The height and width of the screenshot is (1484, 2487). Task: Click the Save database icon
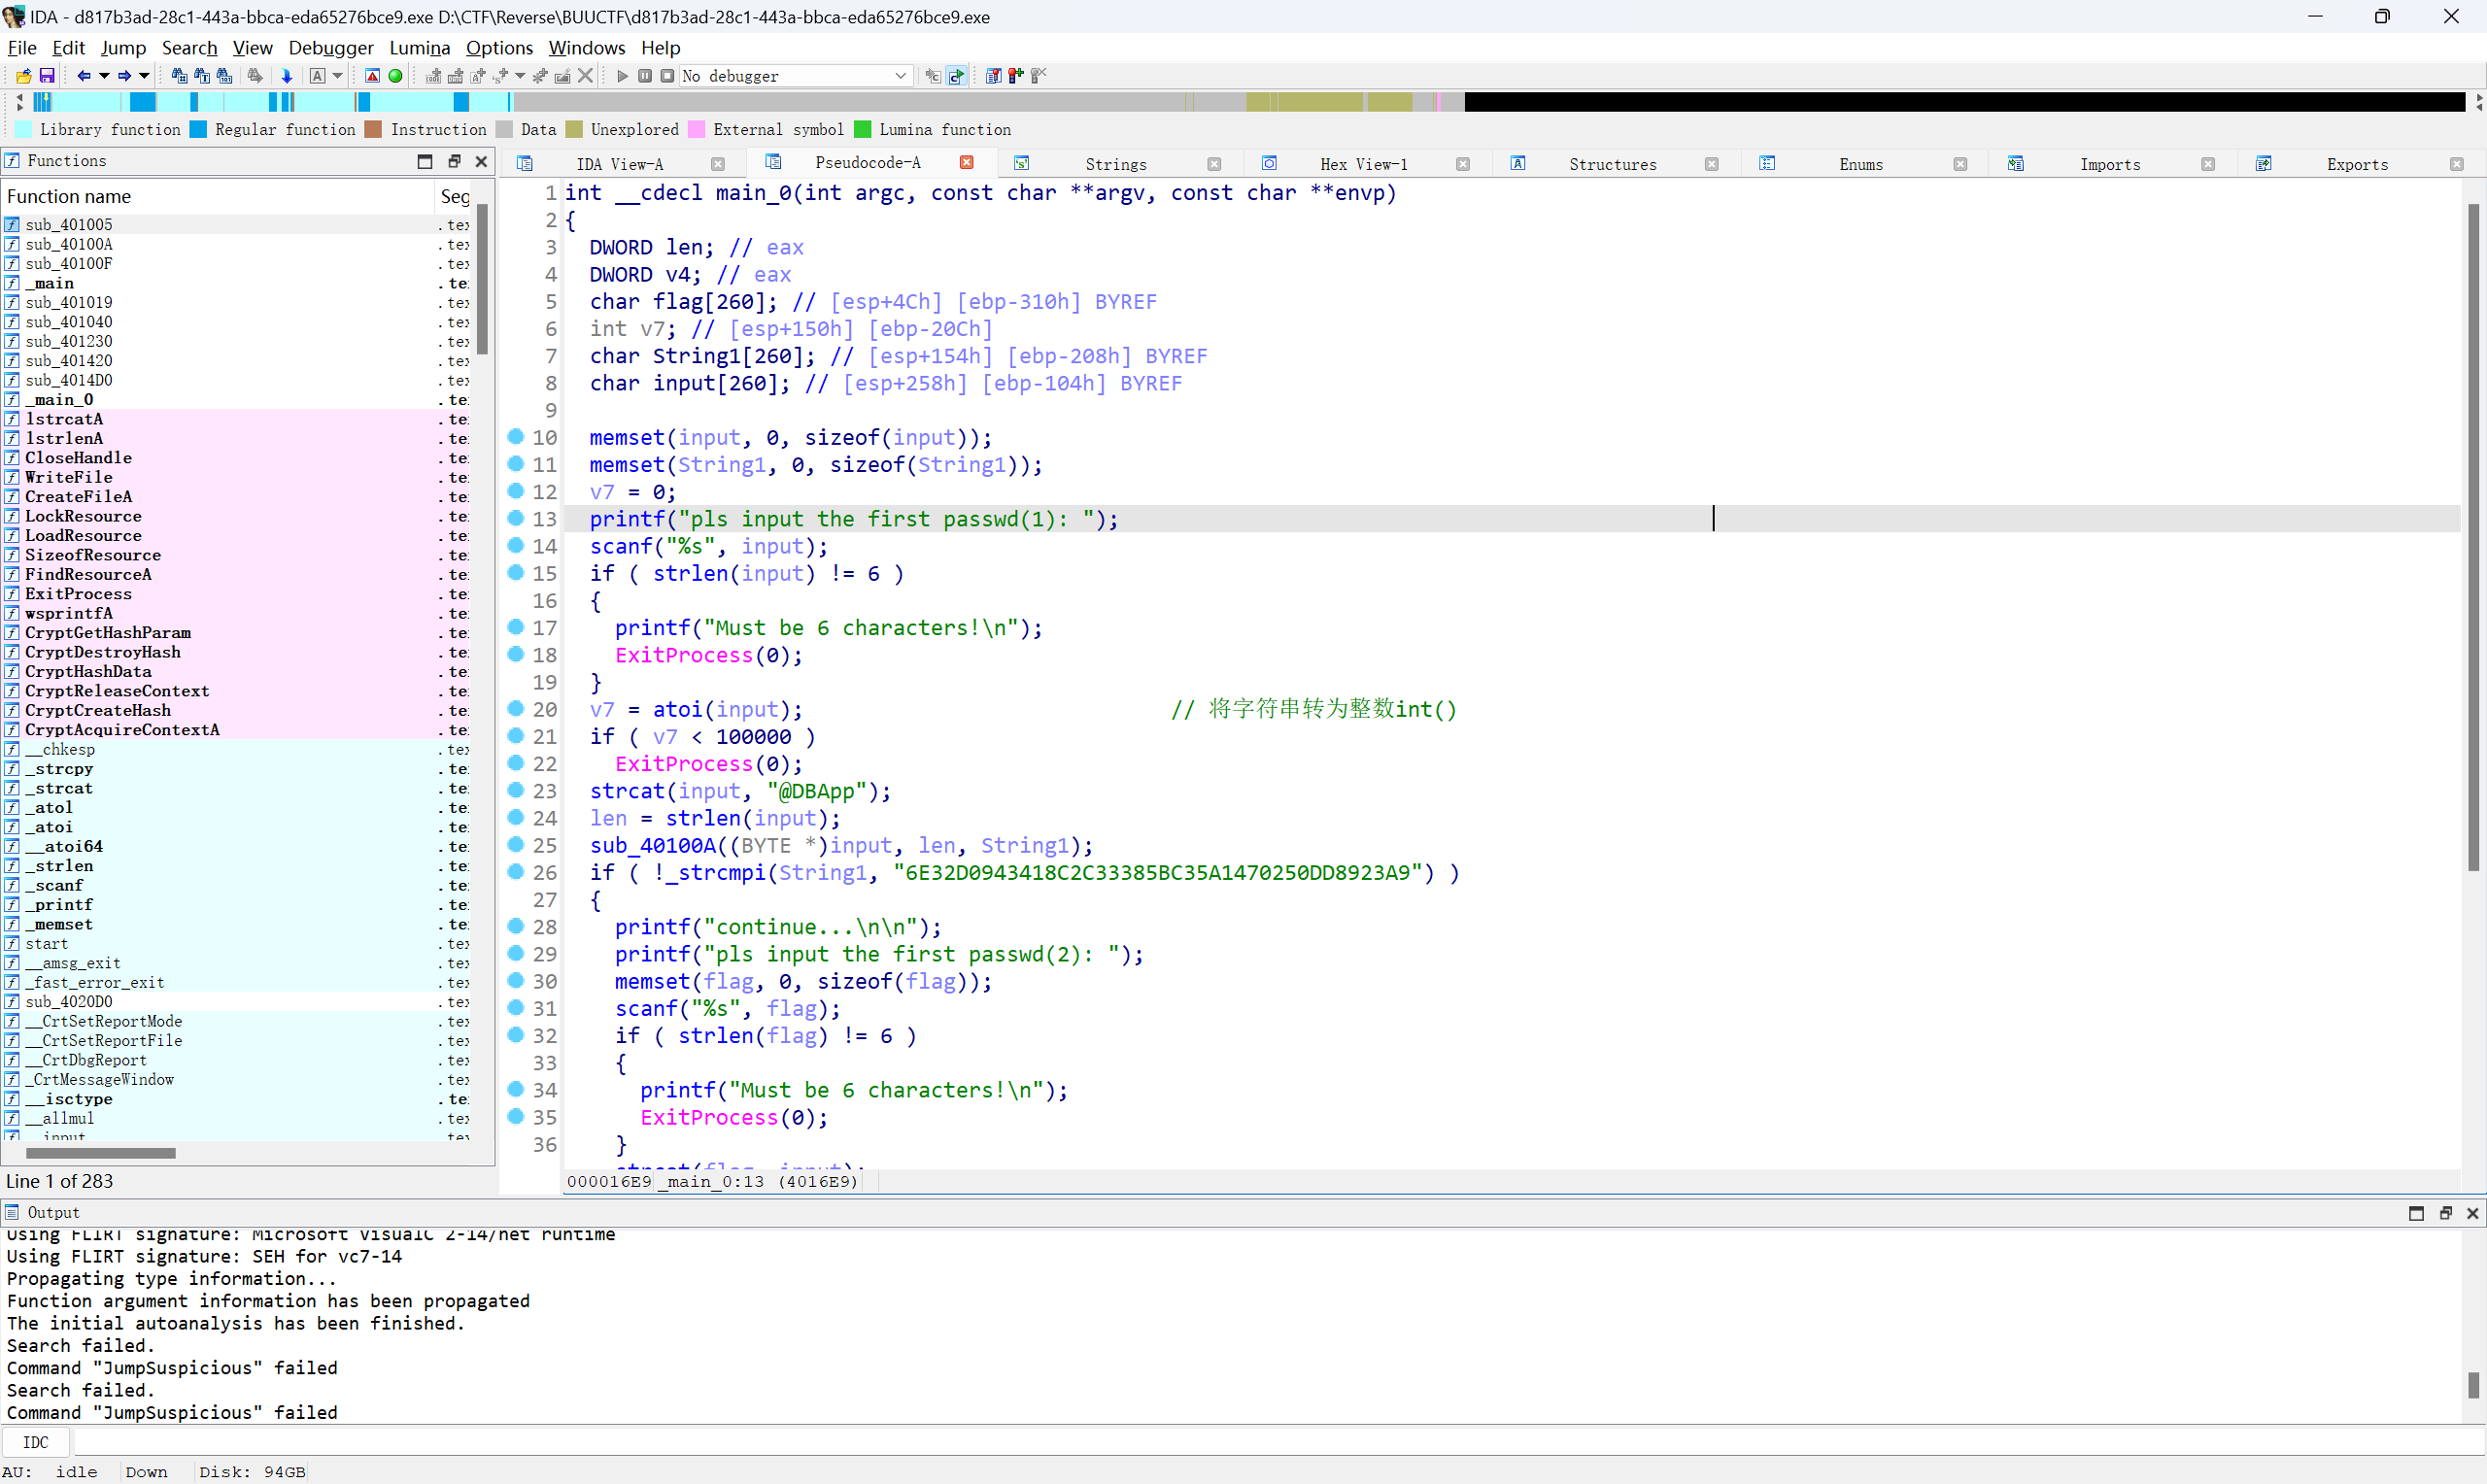point(47,76)
